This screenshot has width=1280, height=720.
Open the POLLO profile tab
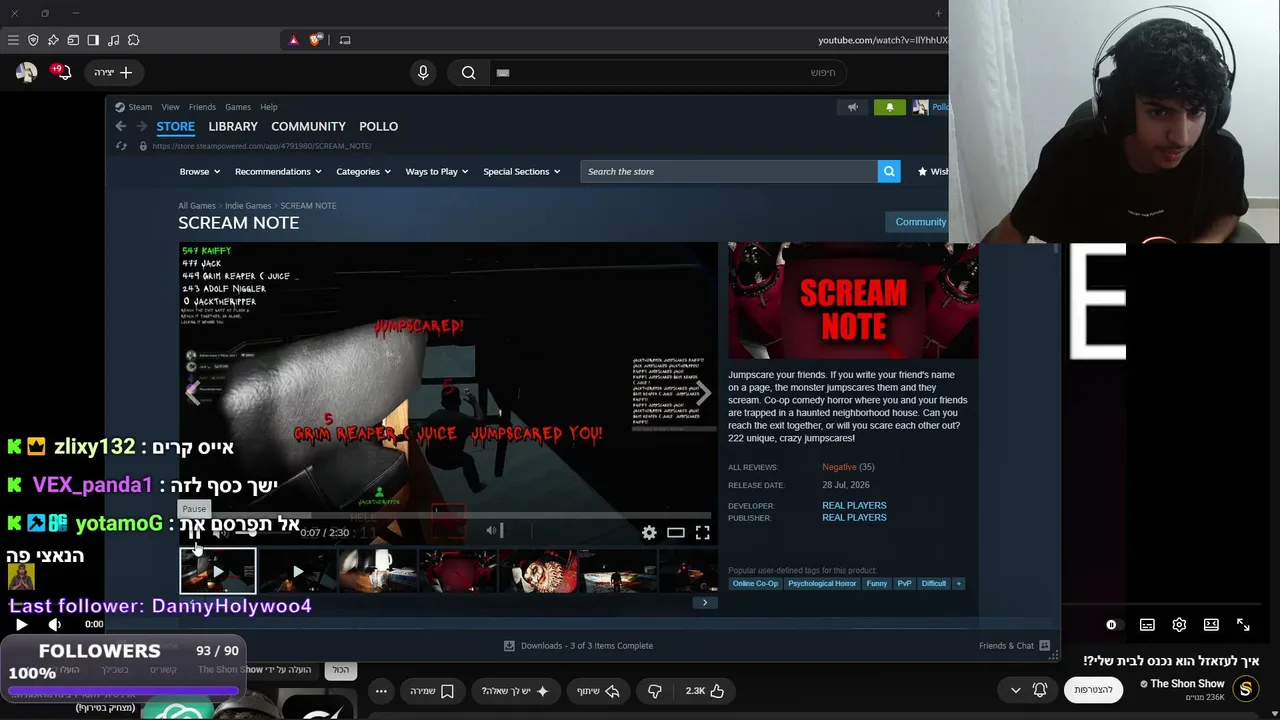(x=378, y=126)
